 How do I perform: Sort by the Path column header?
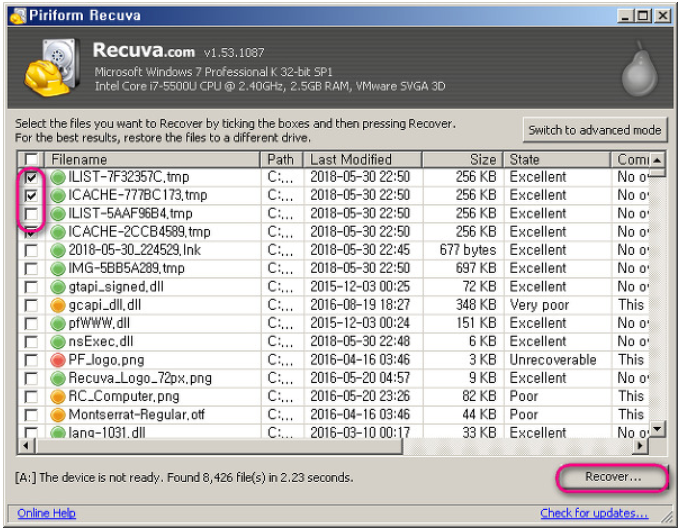point(282,160)
